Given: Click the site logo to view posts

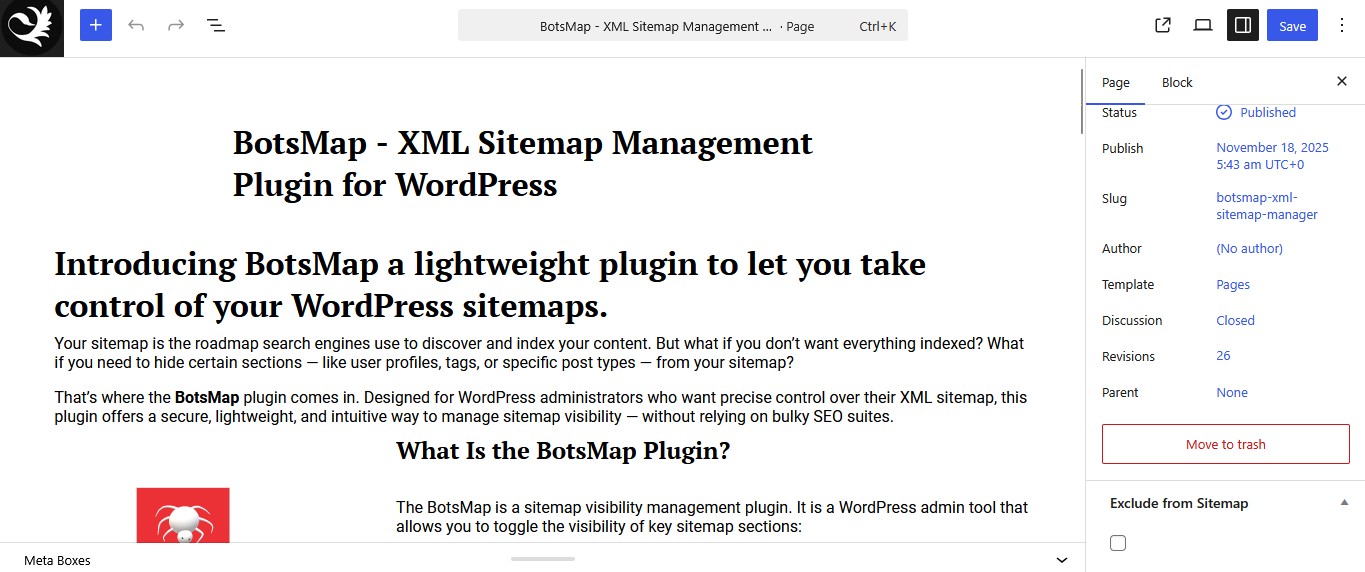Looking at the screenshot, I should 32,28.
